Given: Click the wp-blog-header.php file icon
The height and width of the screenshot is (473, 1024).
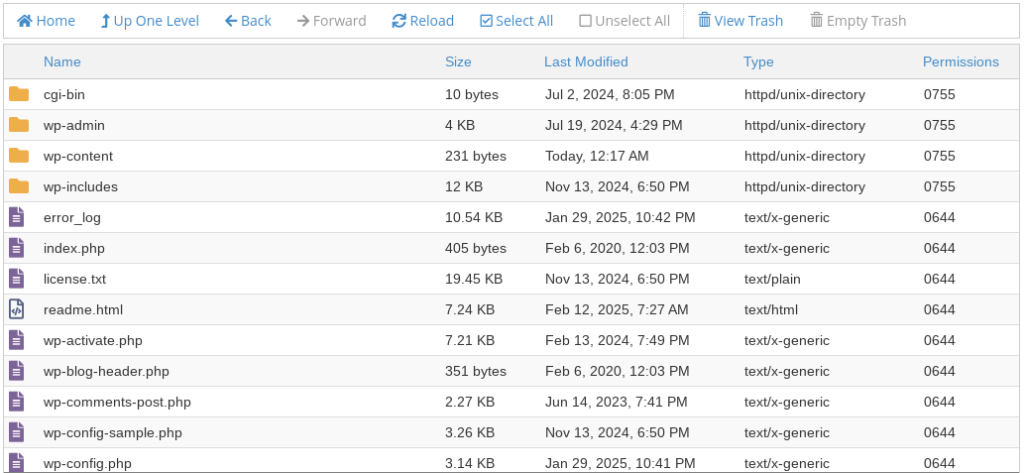Looking at the screenshot, I should [17, 370].
